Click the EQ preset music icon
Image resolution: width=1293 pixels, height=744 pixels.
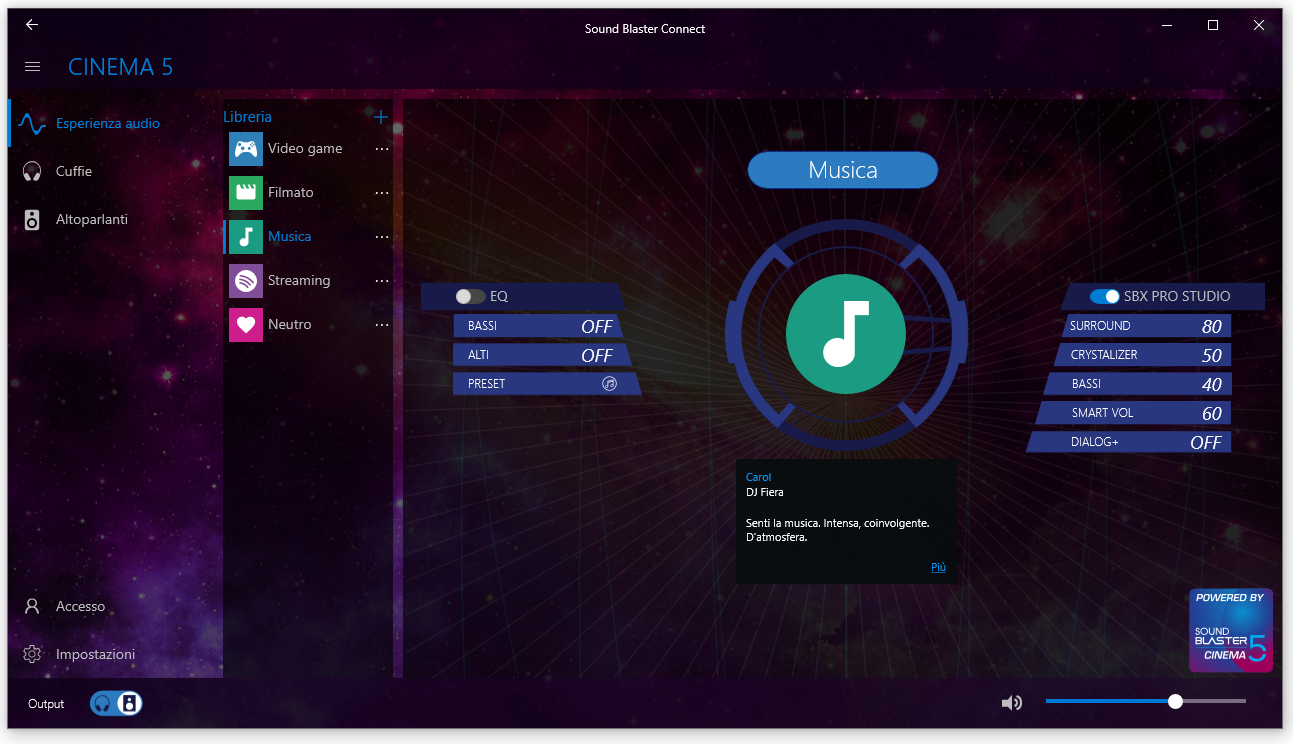pos(610,383)
